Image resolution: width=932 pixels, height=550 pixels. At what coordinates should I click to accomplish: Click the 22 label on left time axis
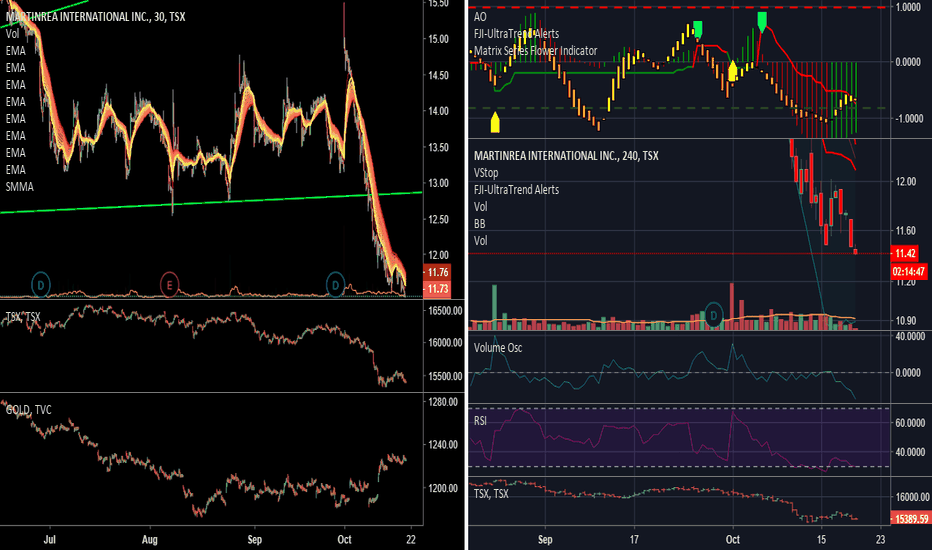[x=411, y=539]
